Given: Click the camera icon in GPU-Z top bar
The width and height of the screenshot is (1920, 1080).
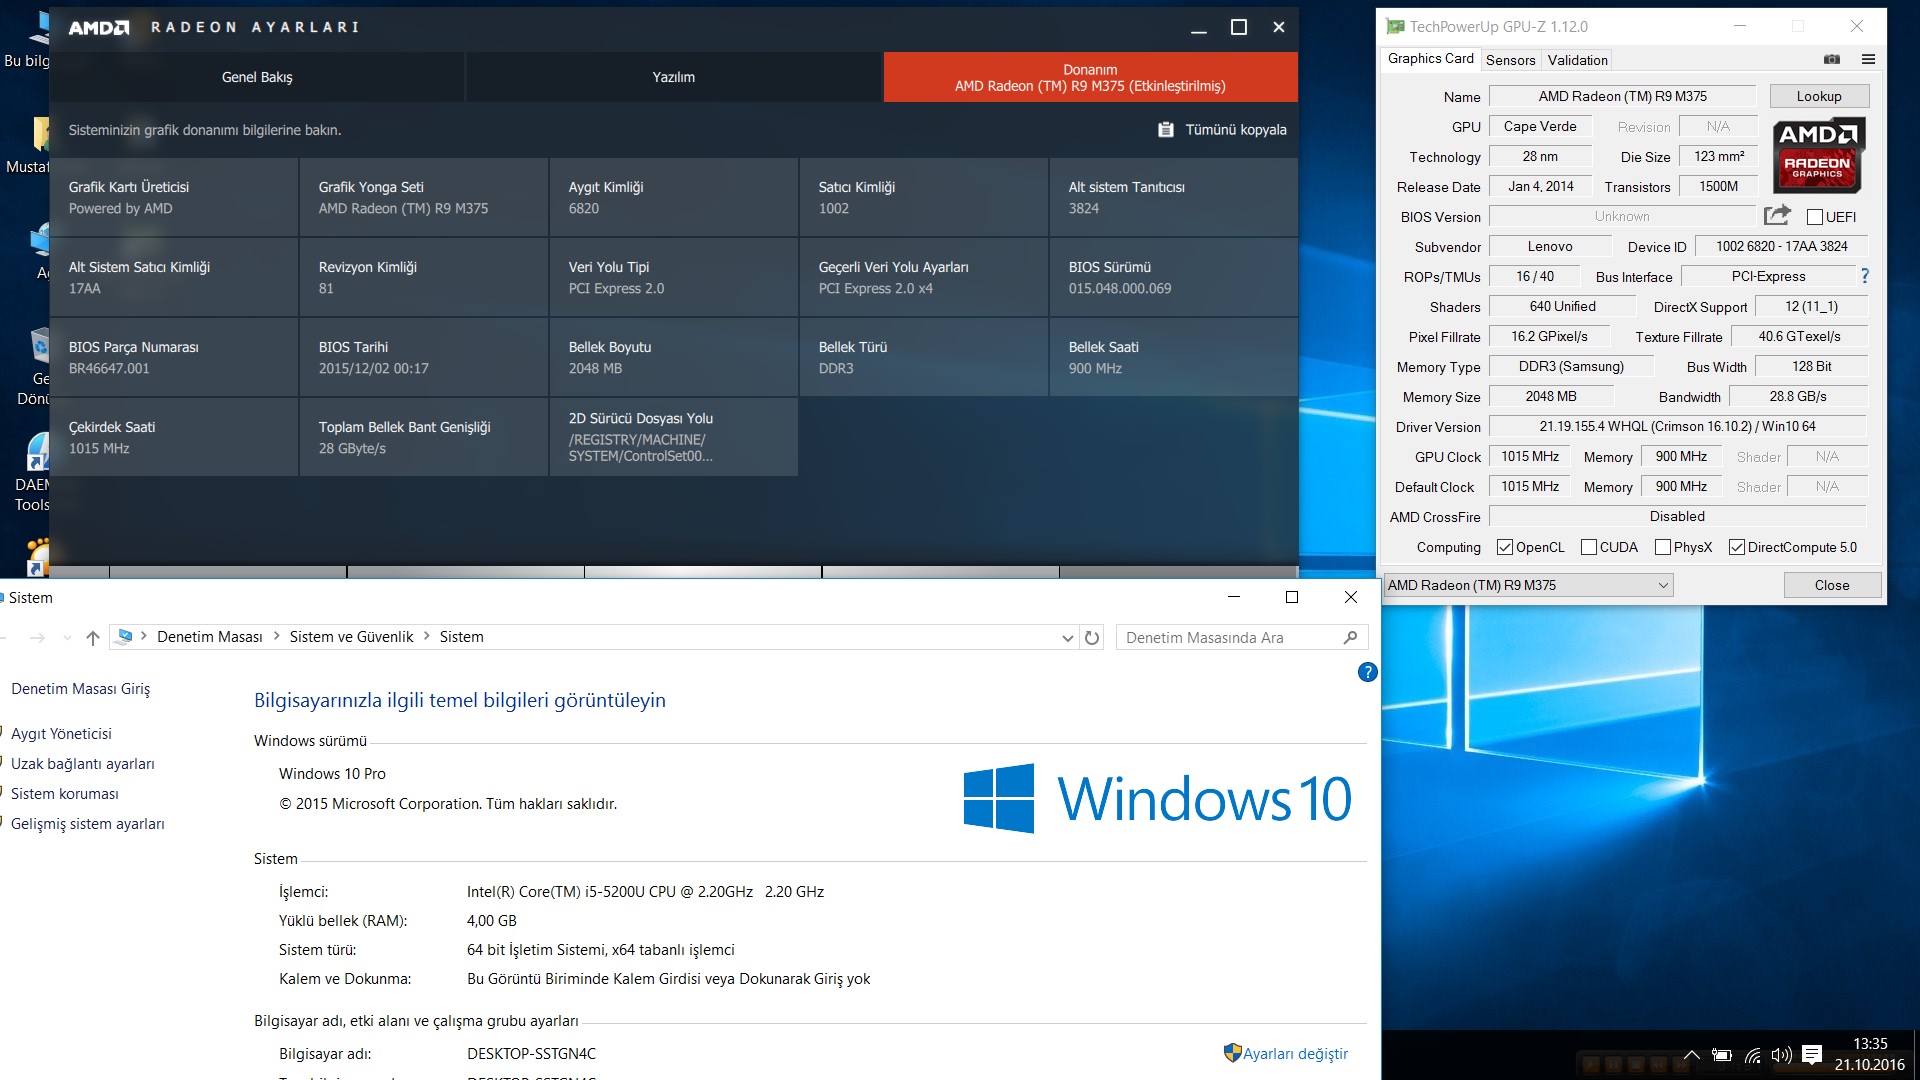Looking at the screenshot, I should click(1832, 61).
